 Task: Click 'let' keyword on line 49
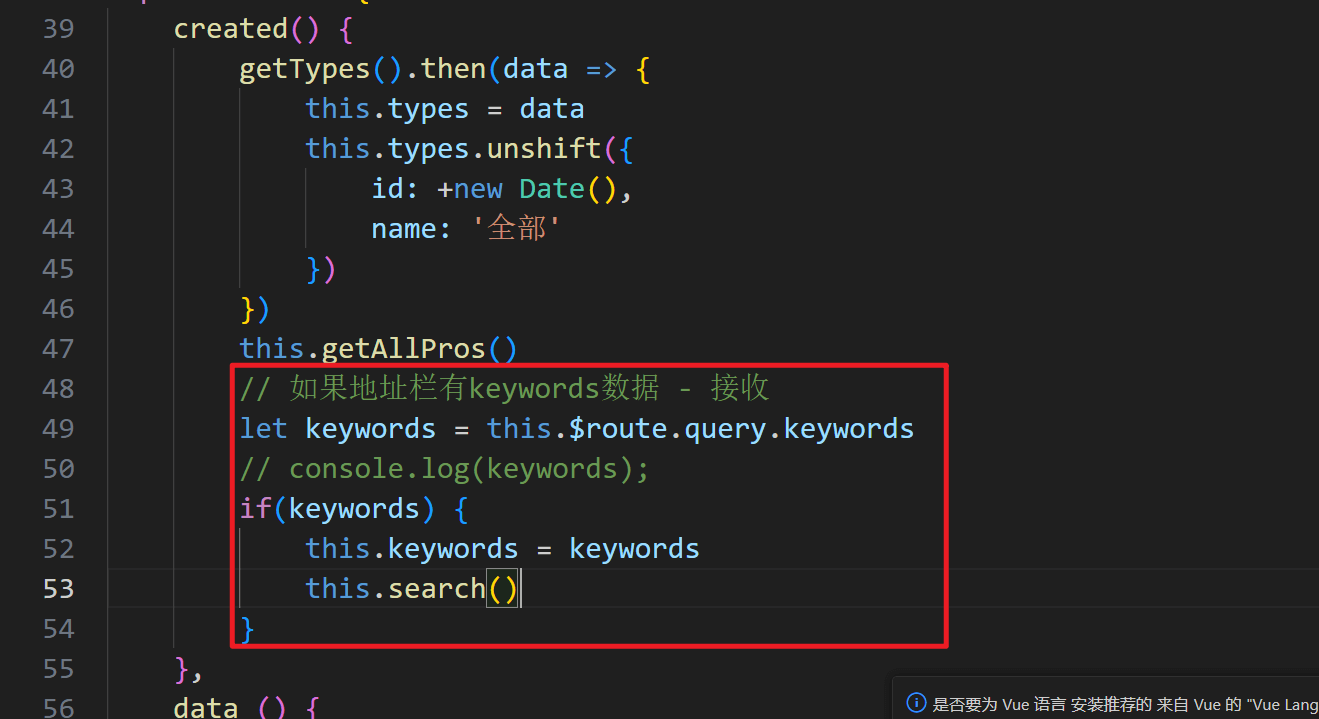[264, 429]
